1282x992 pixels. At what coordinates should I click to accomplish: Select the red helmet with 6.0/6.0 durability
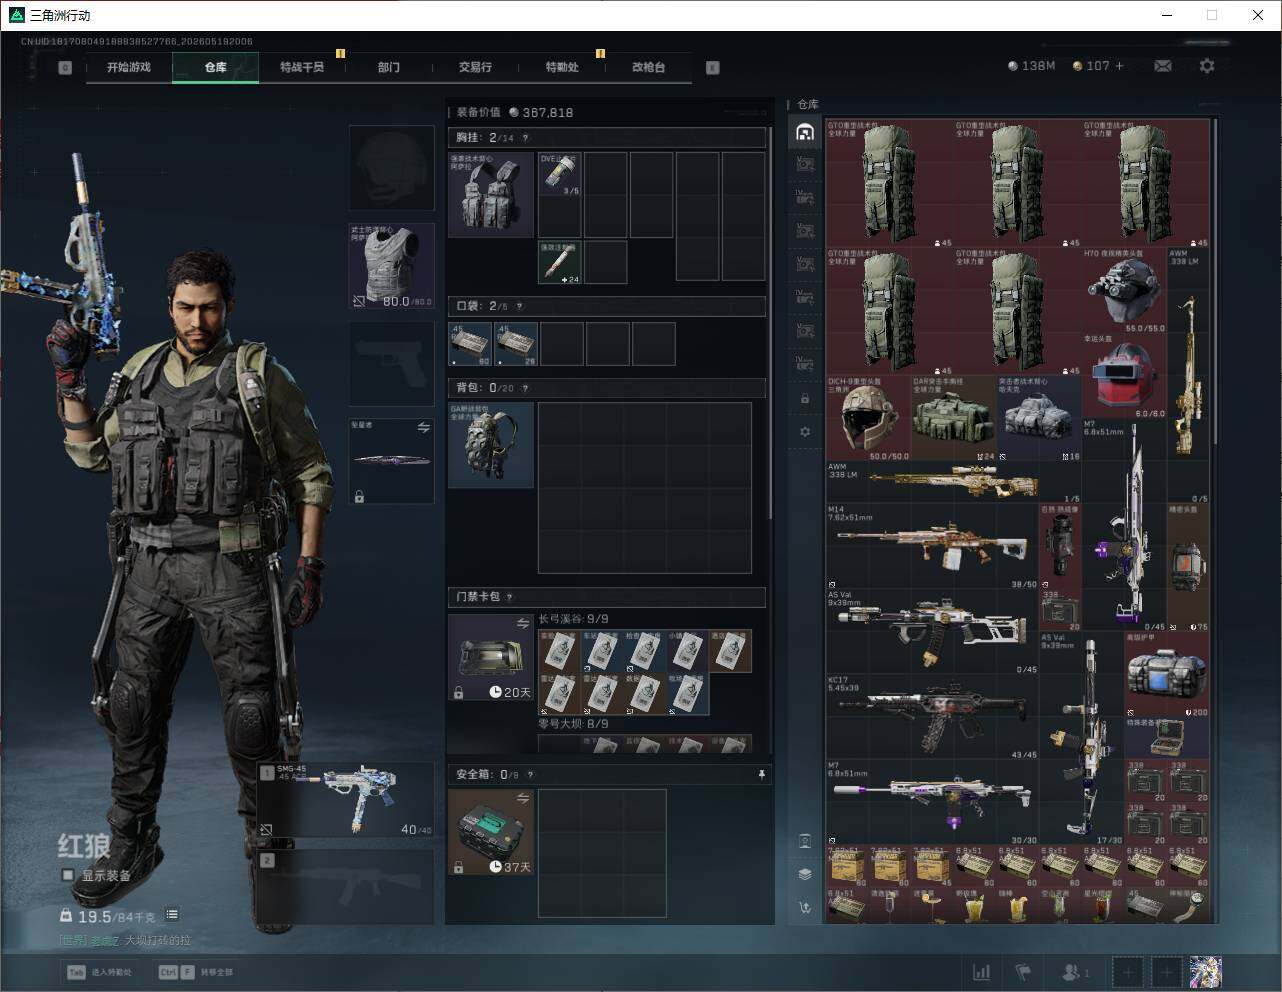[1124, 377]
